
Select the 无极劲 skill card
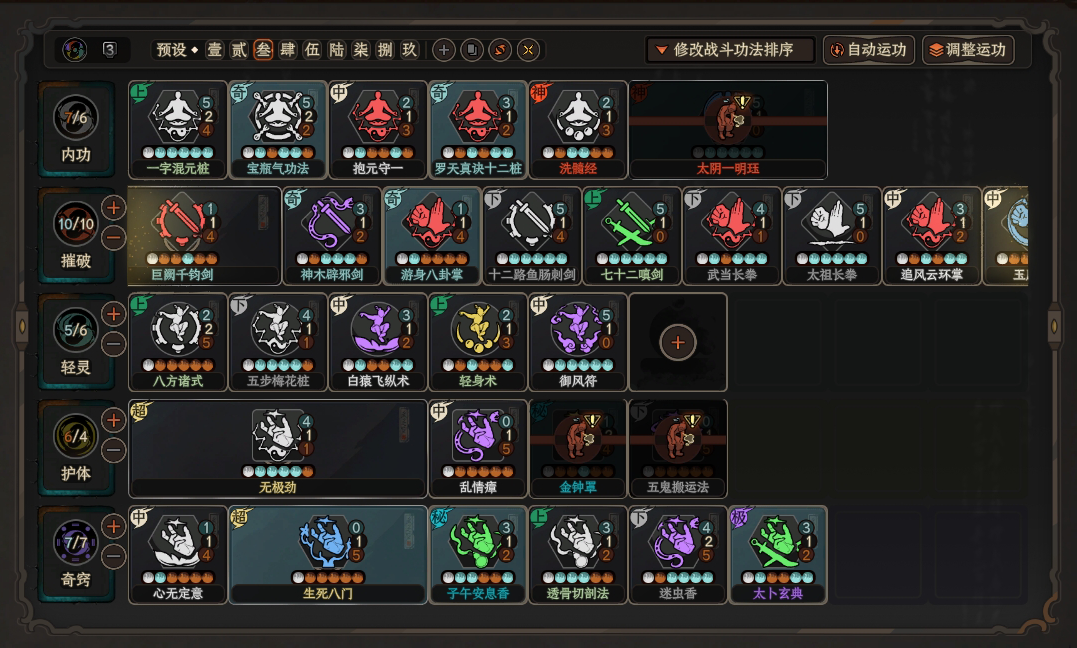[x=277, y=449]
